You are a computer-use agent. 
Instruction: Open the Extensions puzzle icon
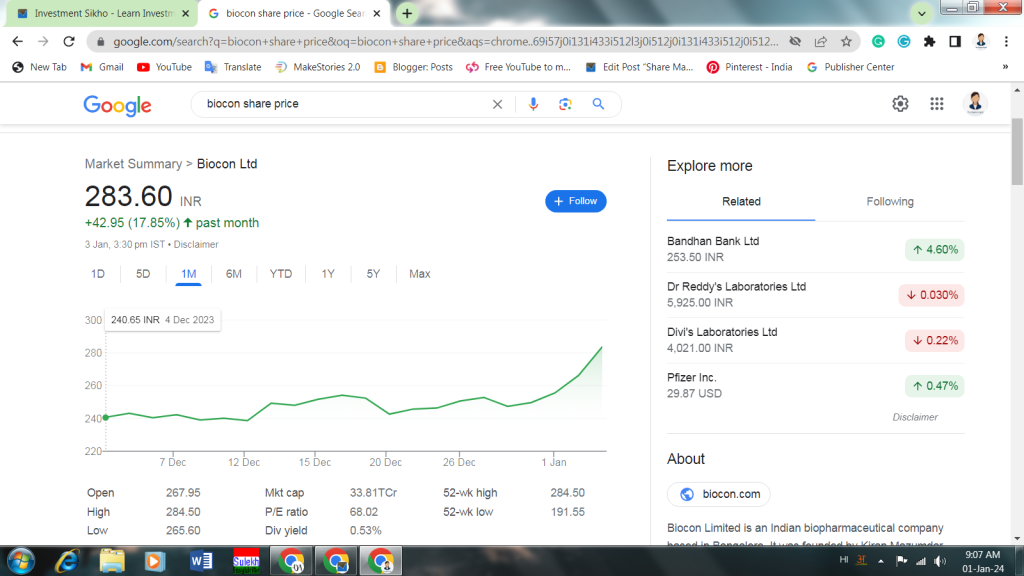tap(929, 41)
